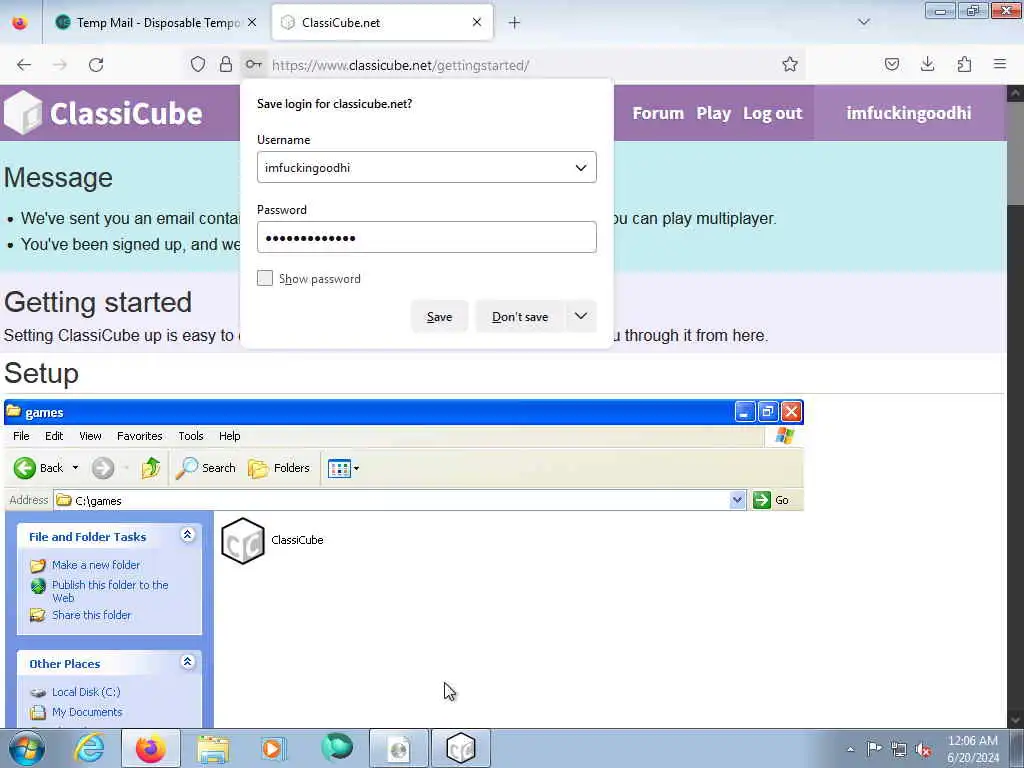The image size is (1024, 768).
Task: Open the Firefox downloads arrow icon
Action: pos(927,64)
